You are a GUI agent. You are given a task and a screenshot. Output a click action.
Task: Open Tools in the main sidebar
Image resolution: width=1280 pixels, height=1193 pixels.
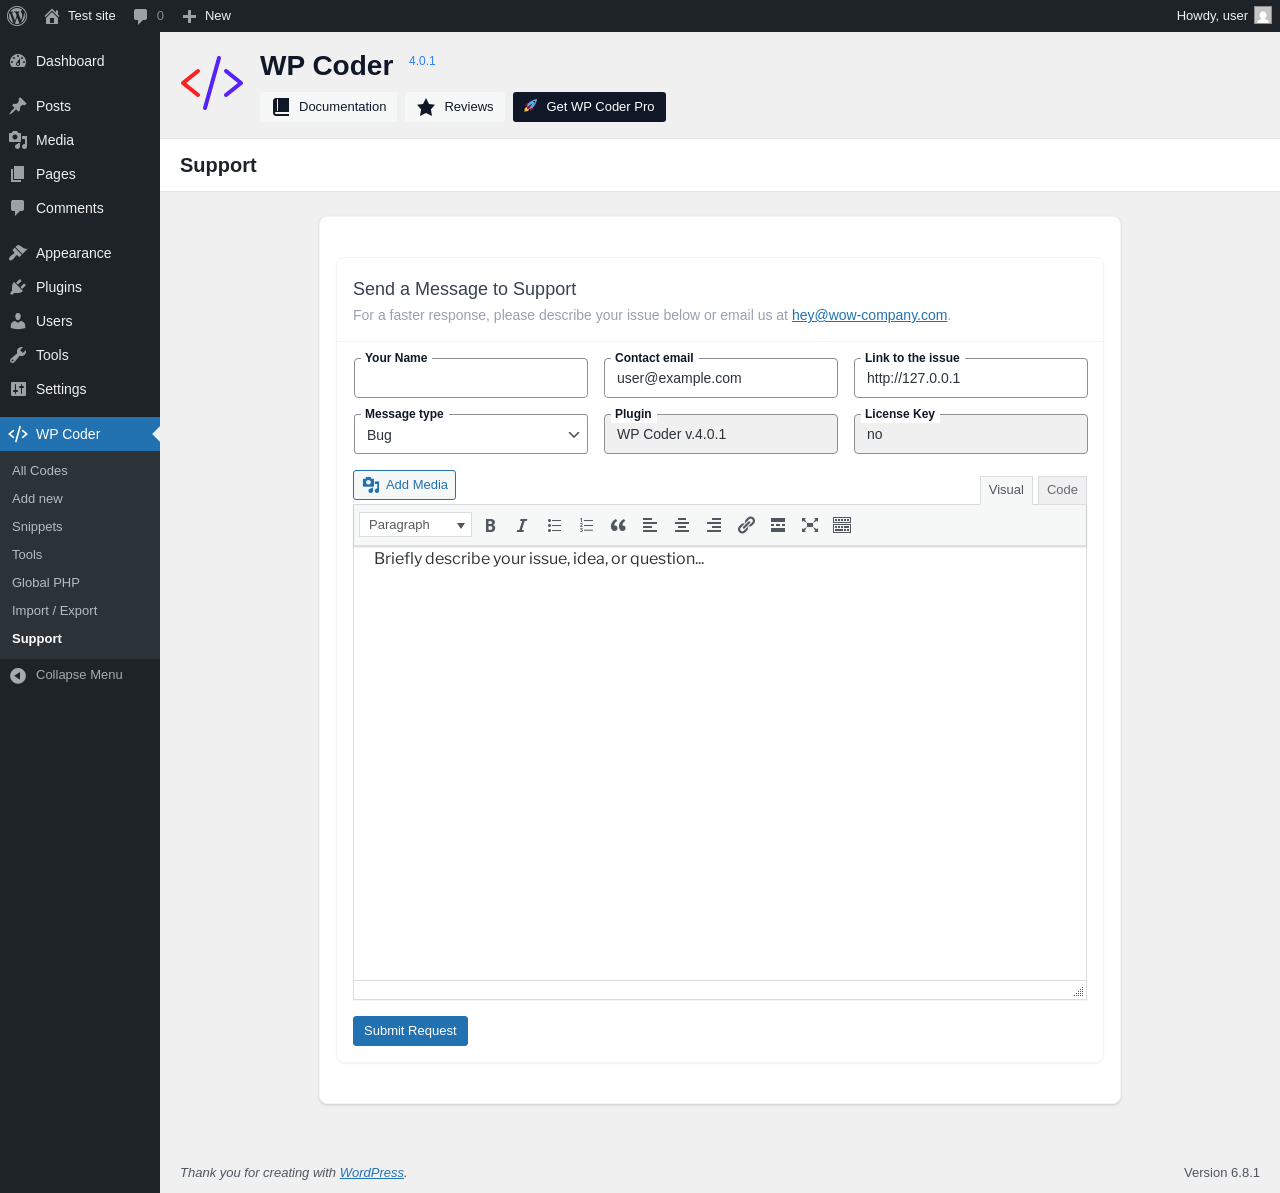pos(80,355)
